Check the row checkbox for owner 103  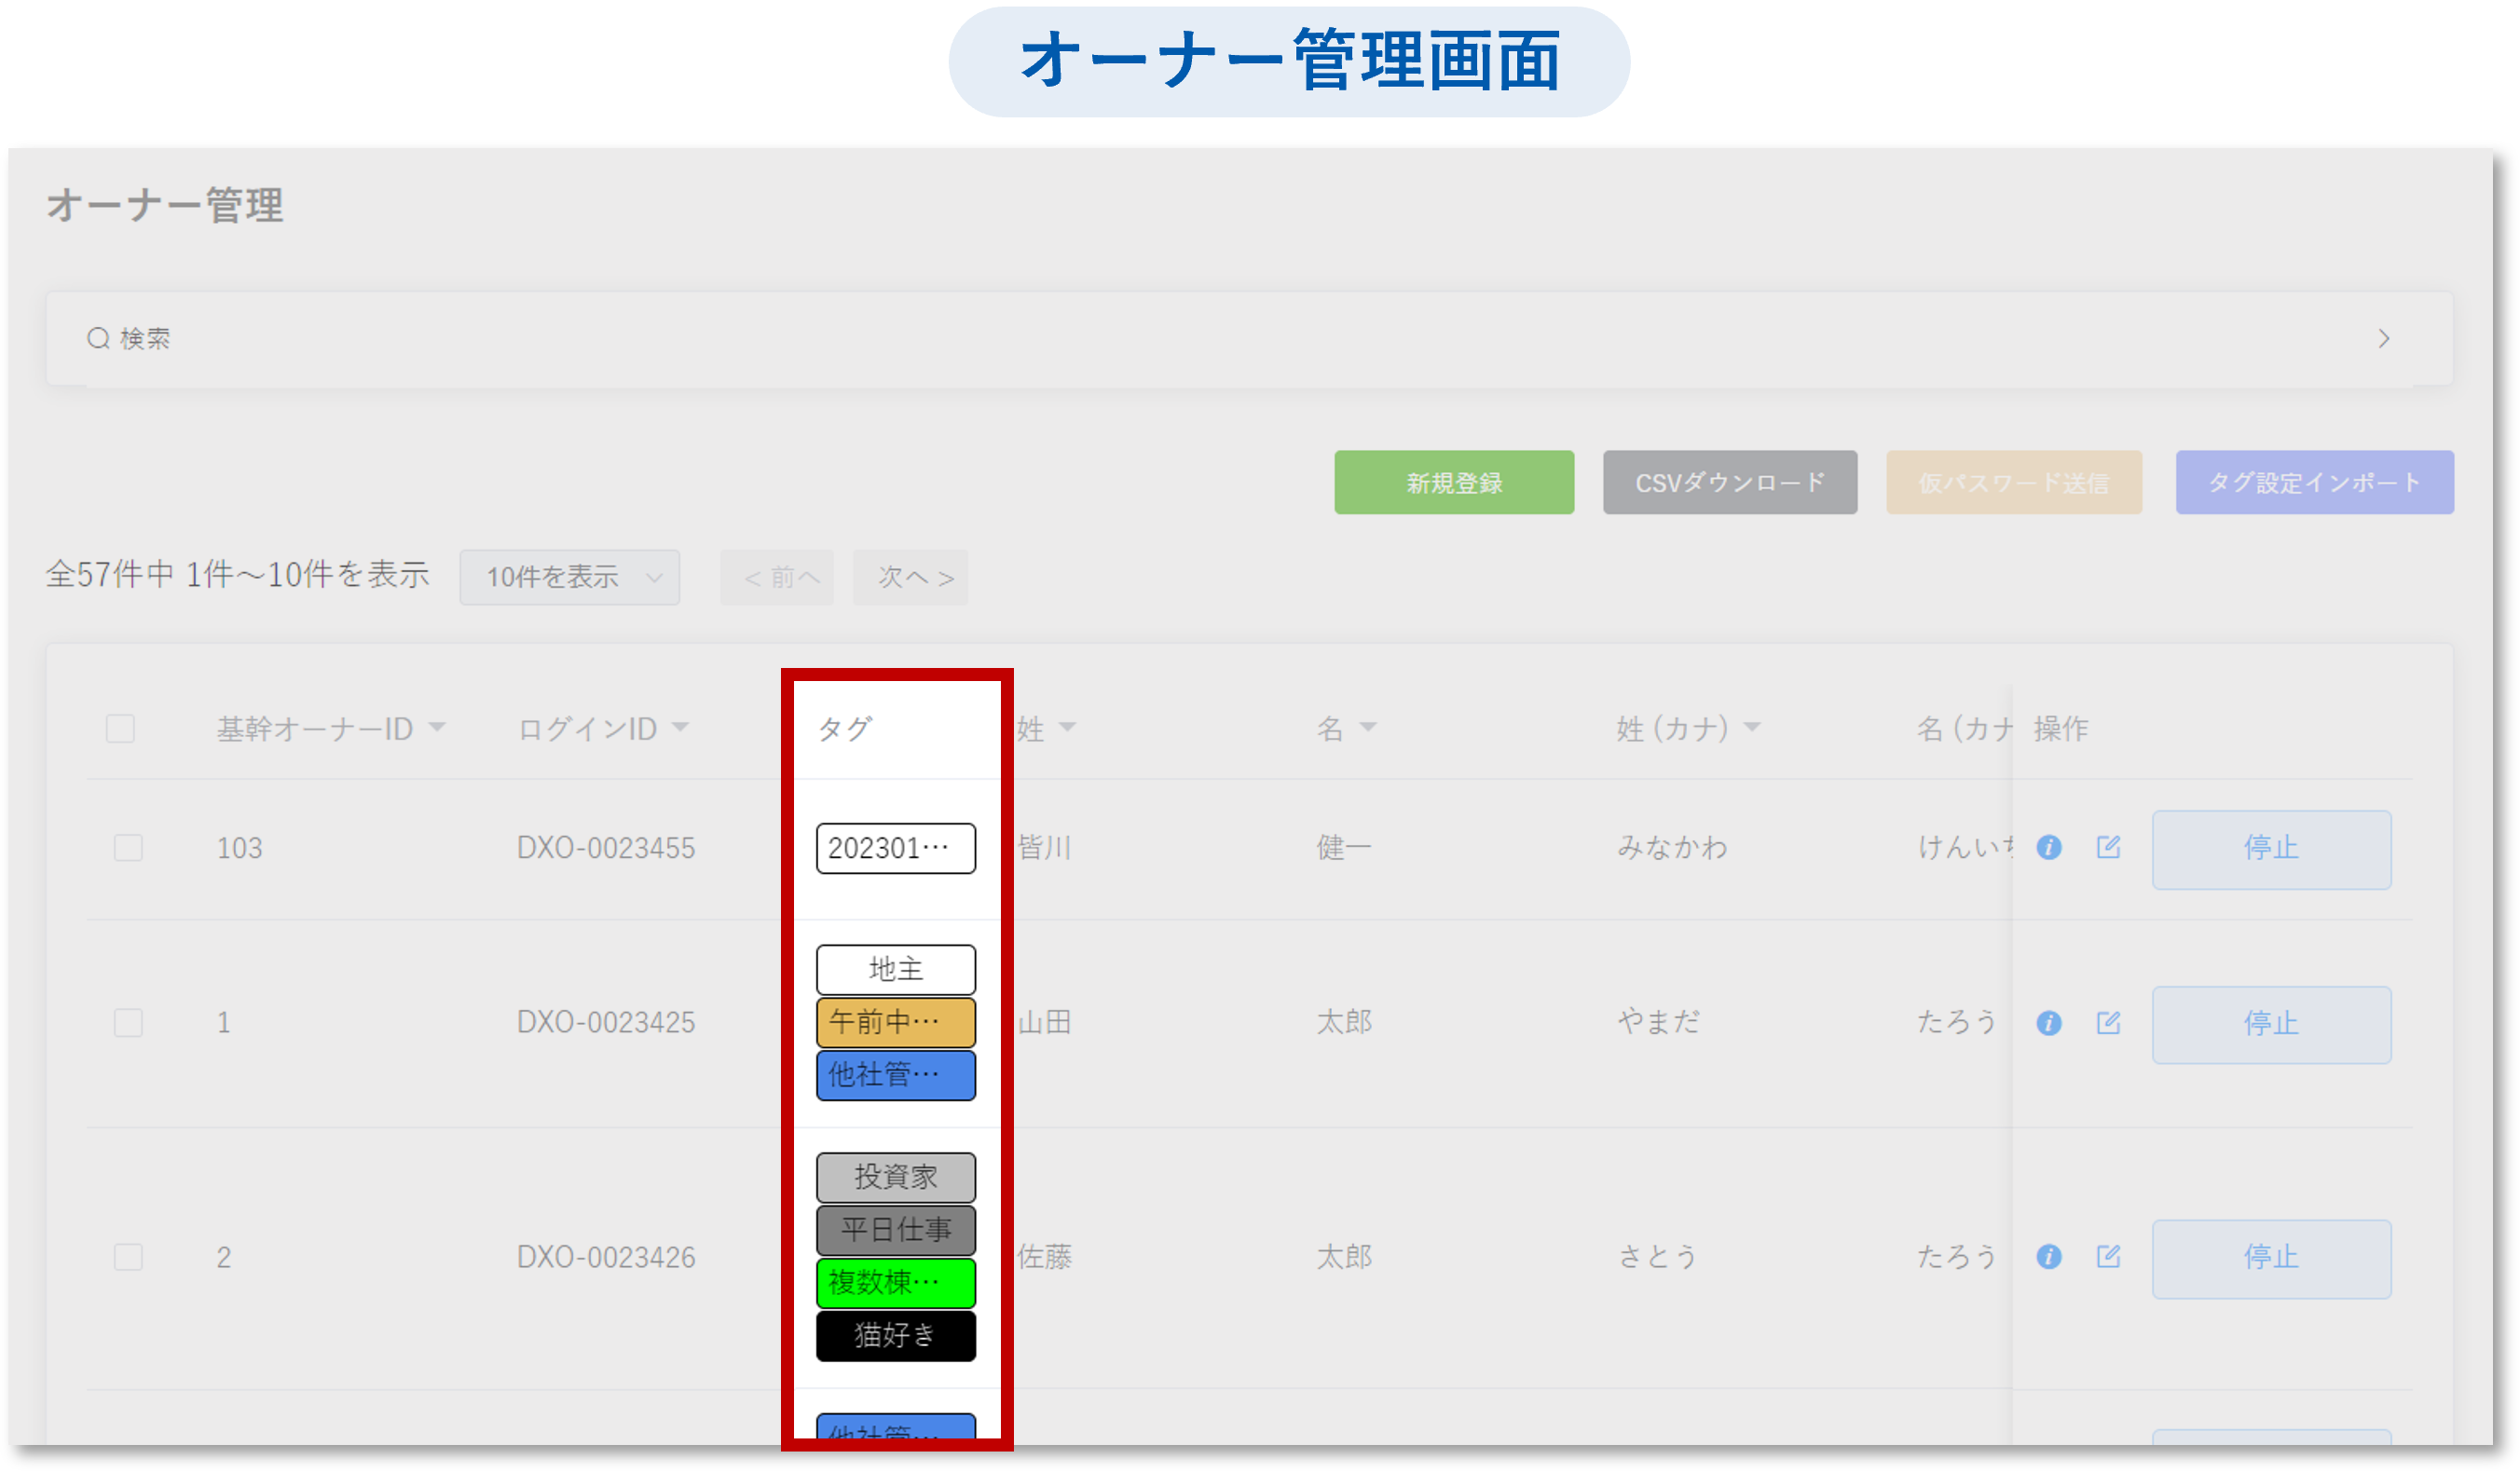128,848
